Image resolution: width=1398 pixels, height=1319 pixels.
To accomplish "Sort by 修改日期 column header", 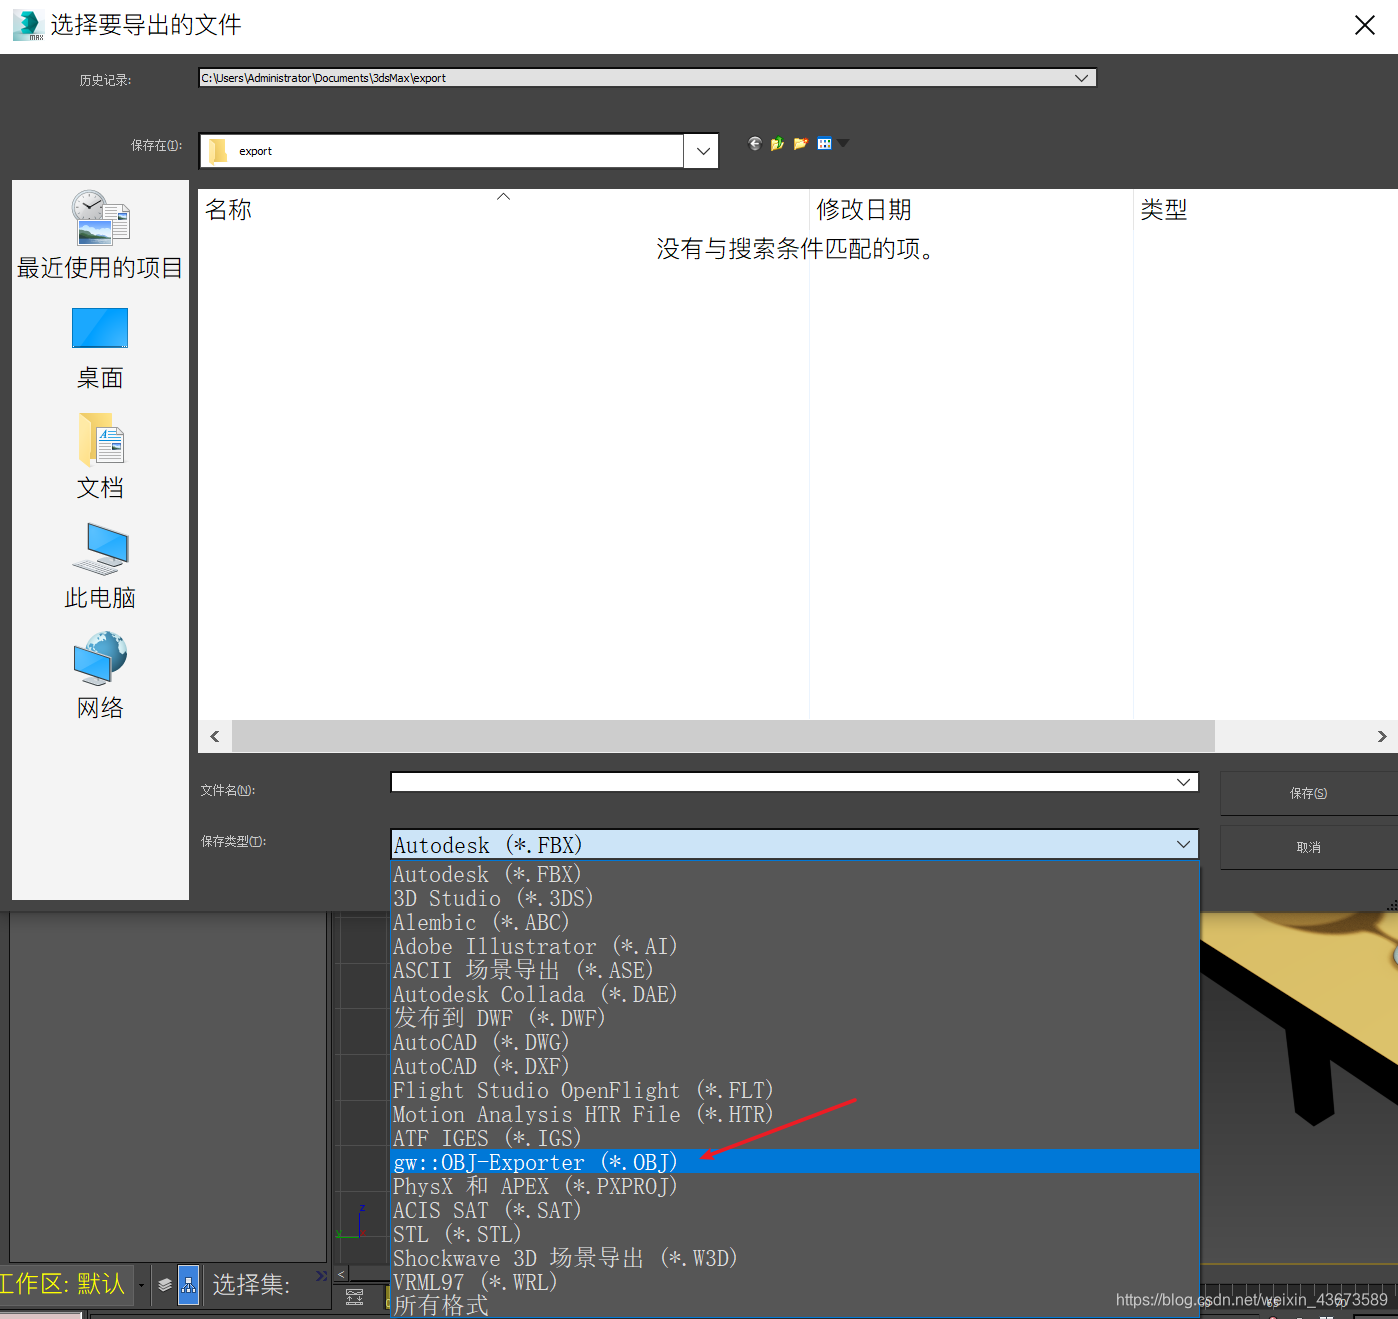I will [x=971, y=209].
